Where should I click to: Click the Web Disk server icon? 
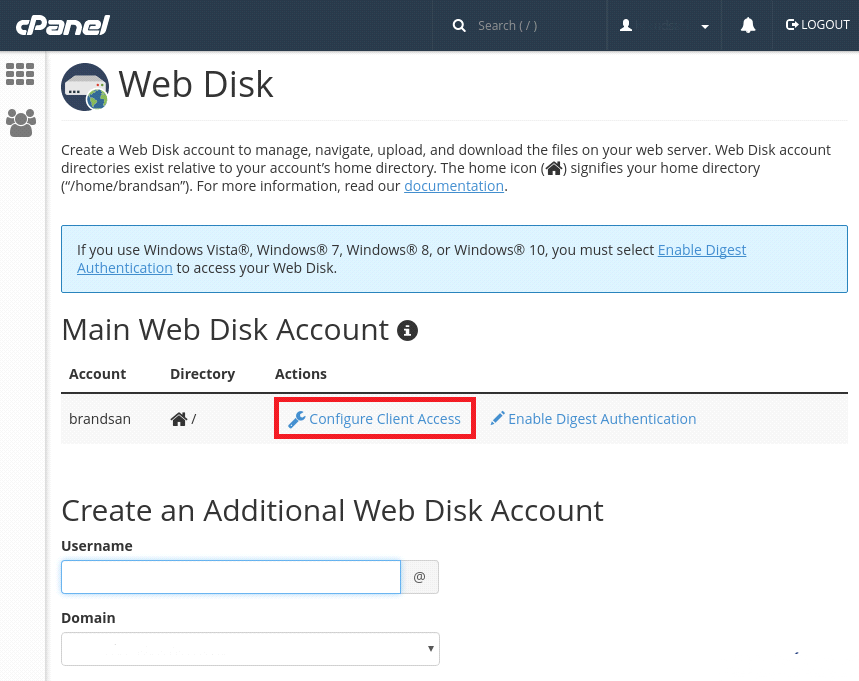pyautogui.click(x=85, y=86)
